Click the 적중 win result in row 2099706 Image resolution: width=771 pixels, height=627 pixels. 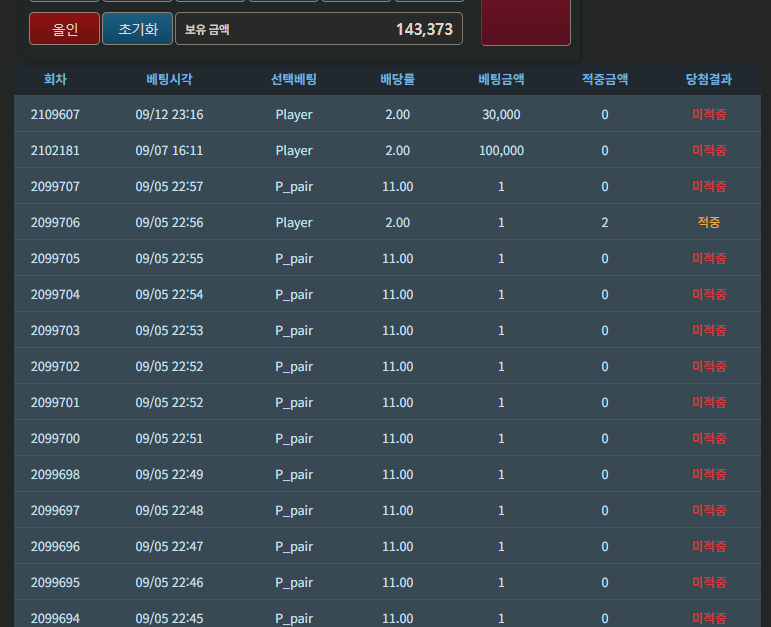(x=709, y=222)
